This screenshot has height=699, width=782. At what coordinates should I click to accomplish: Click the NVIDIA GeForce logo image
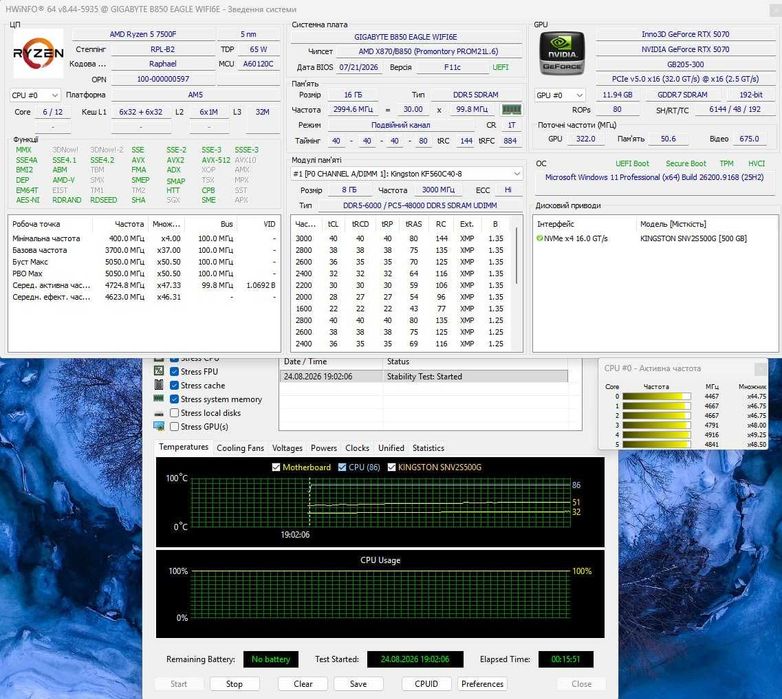[x=562, y=53]
